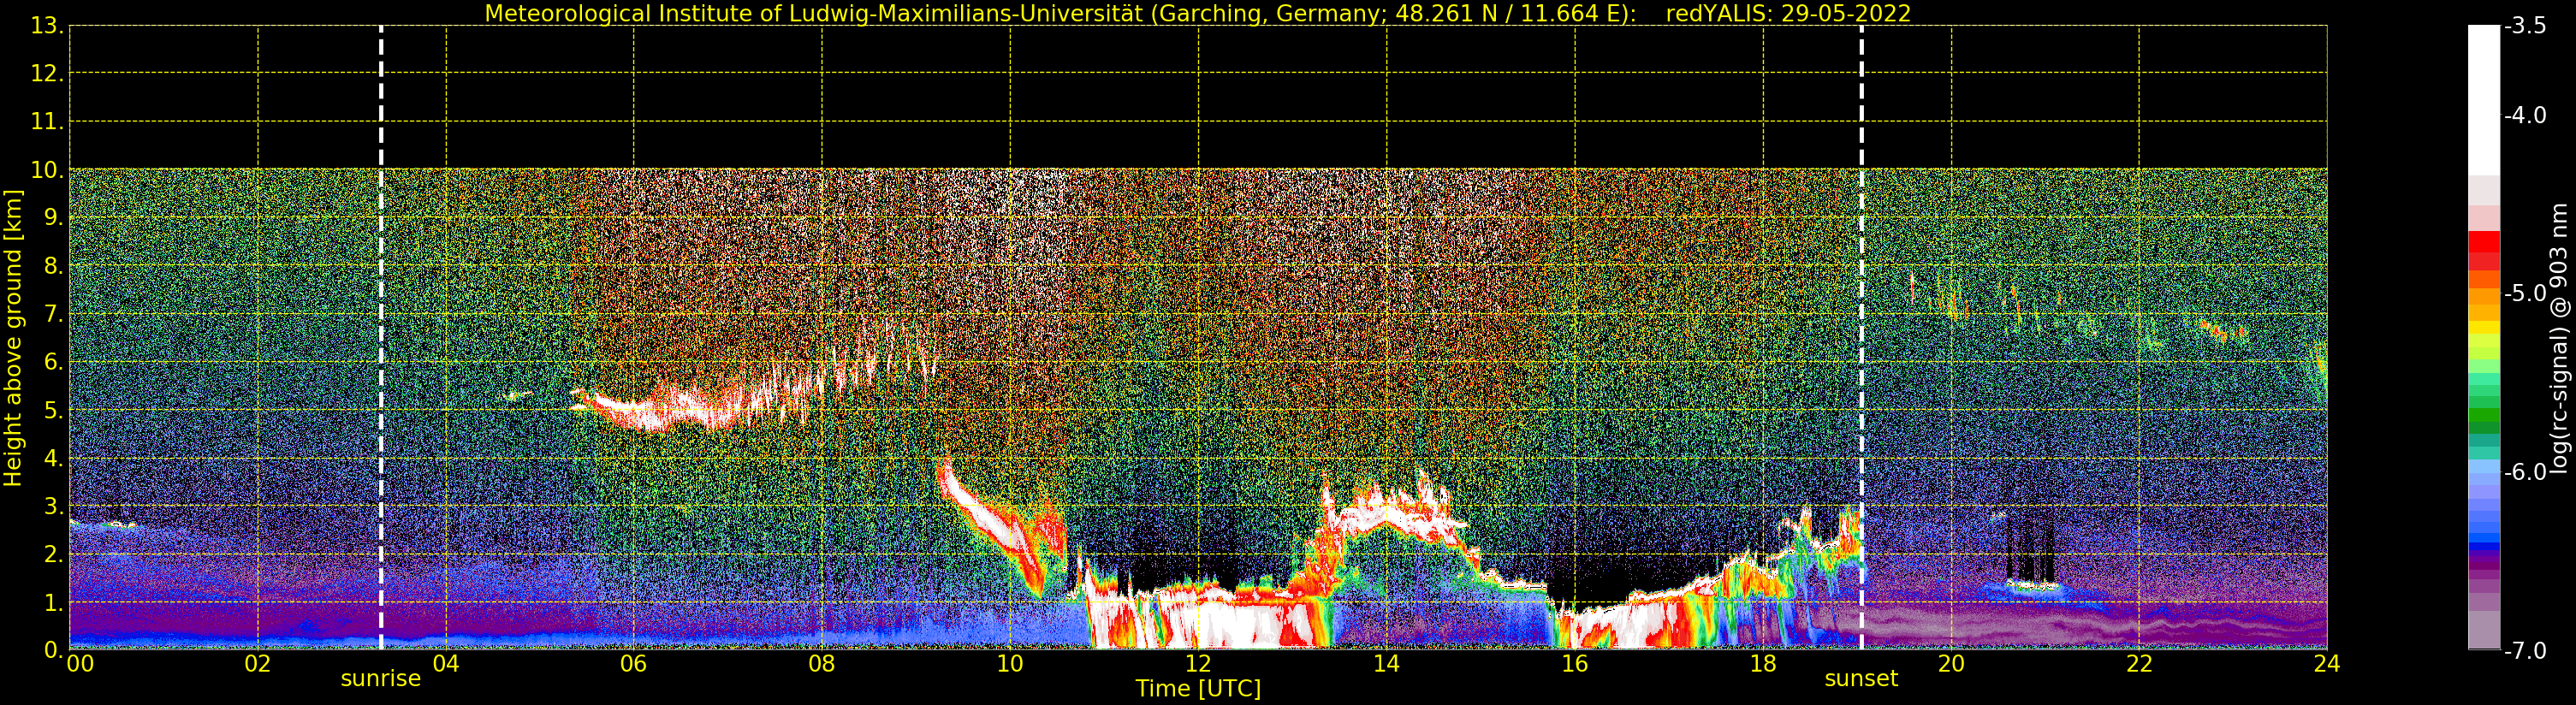Screen dimensions: 2576x705
Task: Click the '0.' height axis tick label
Action: pos(54,650)
